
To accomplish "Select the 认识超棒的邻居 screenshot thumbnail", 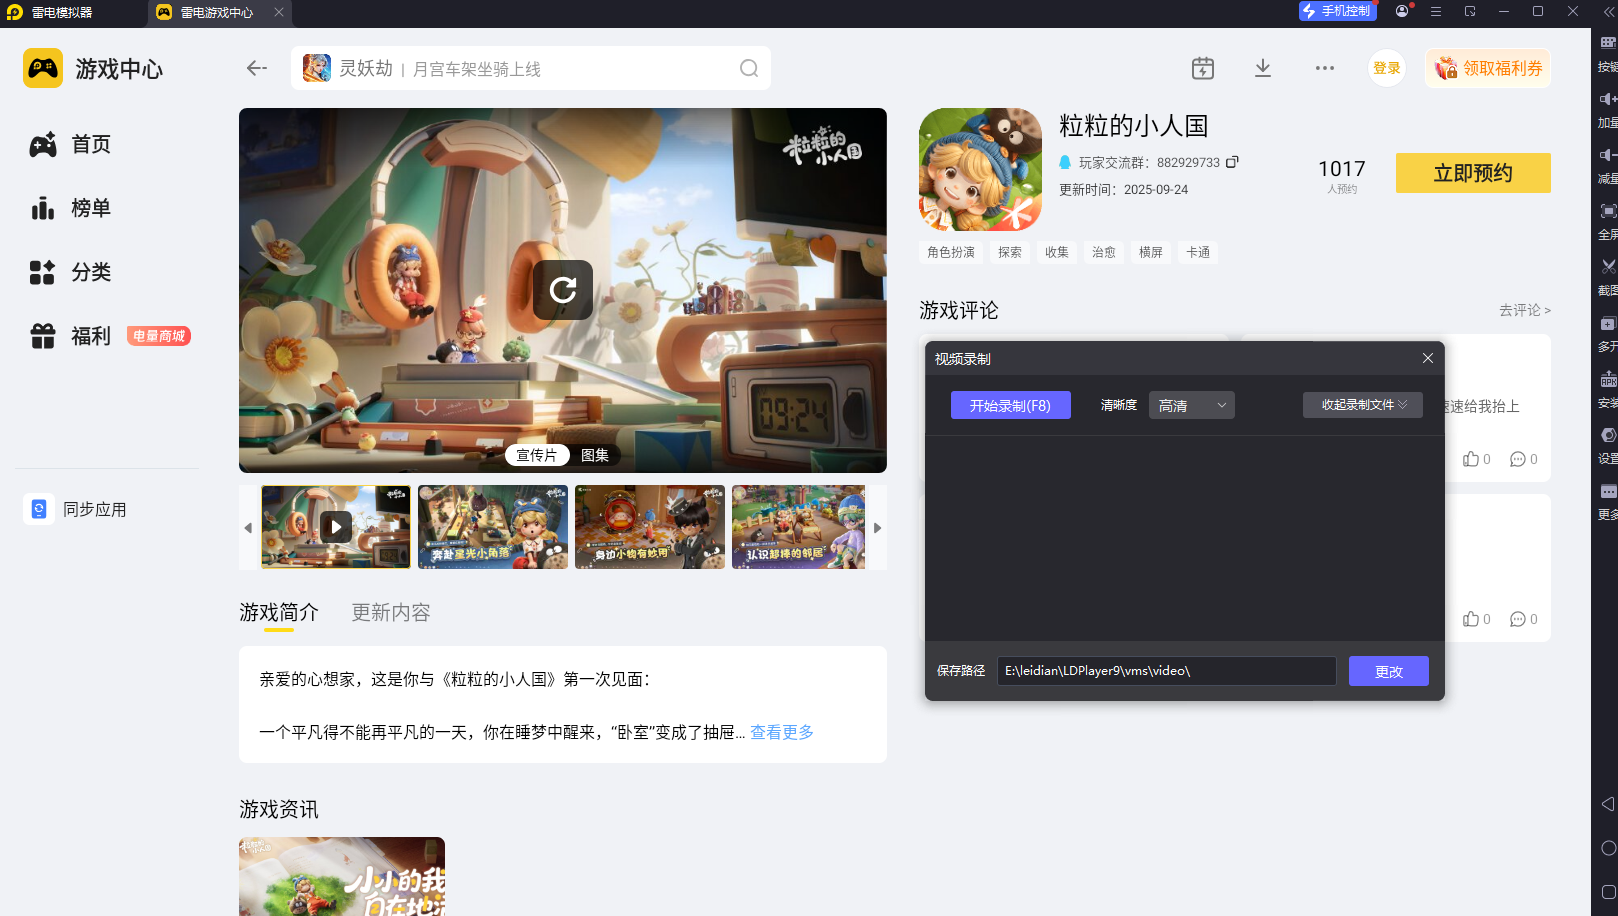I will 798,527.
